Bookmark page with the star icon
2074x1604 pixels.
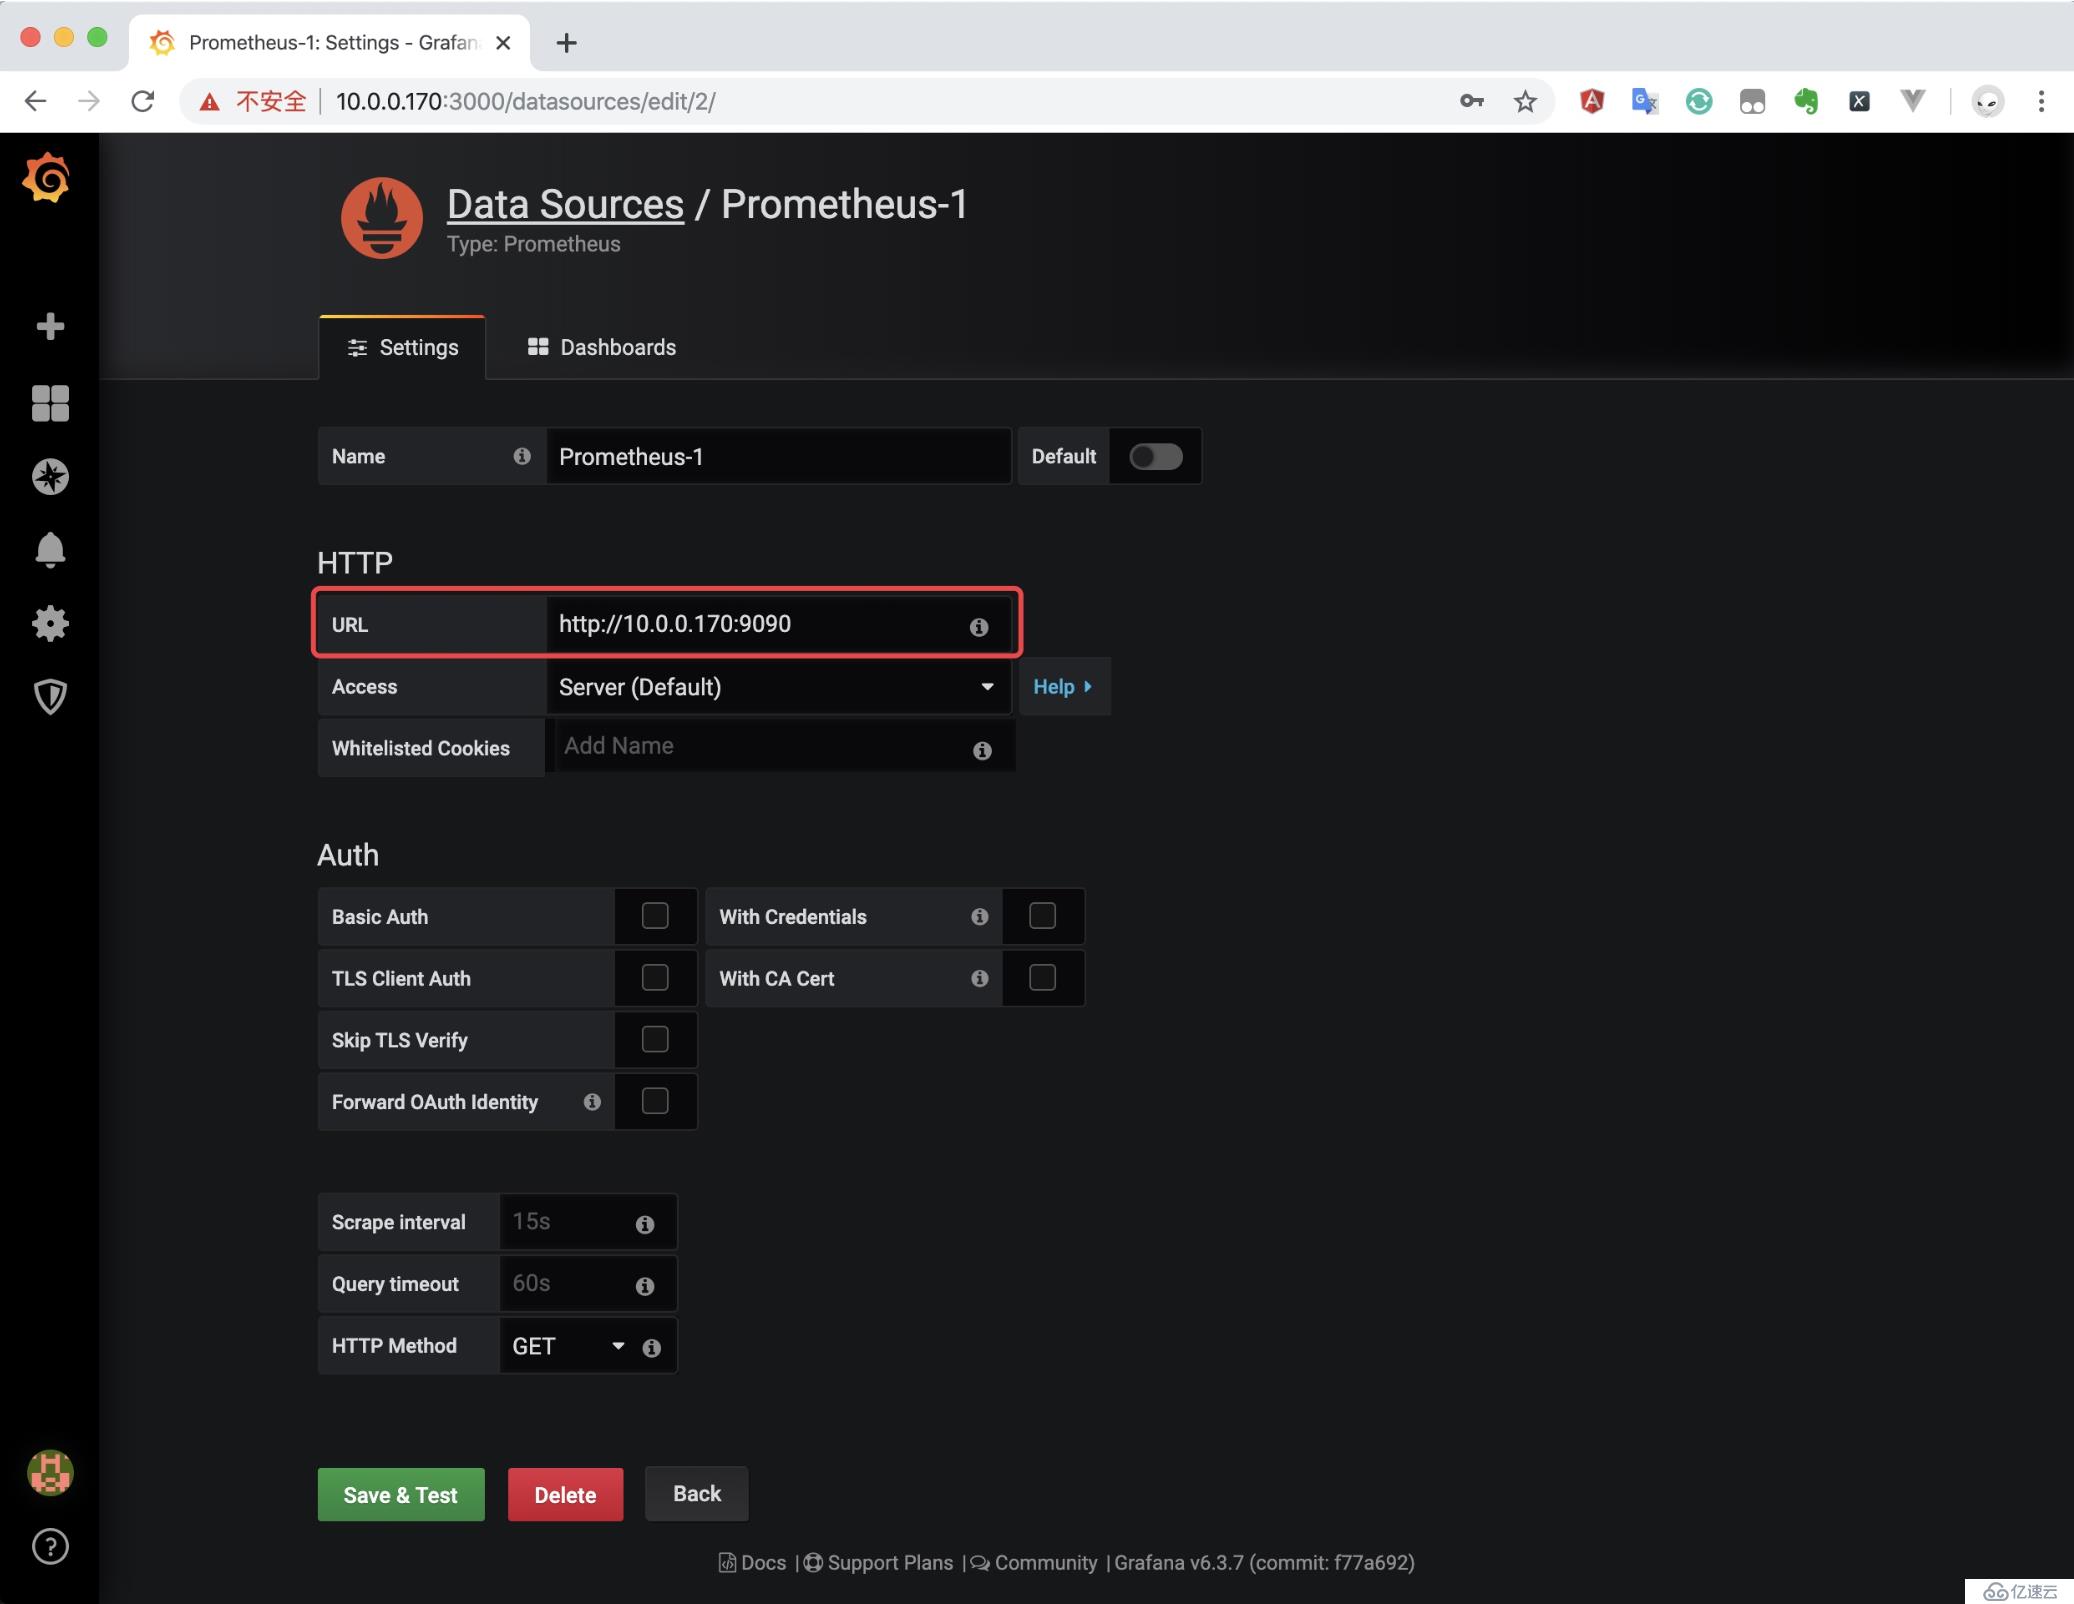pos(1525,101)
